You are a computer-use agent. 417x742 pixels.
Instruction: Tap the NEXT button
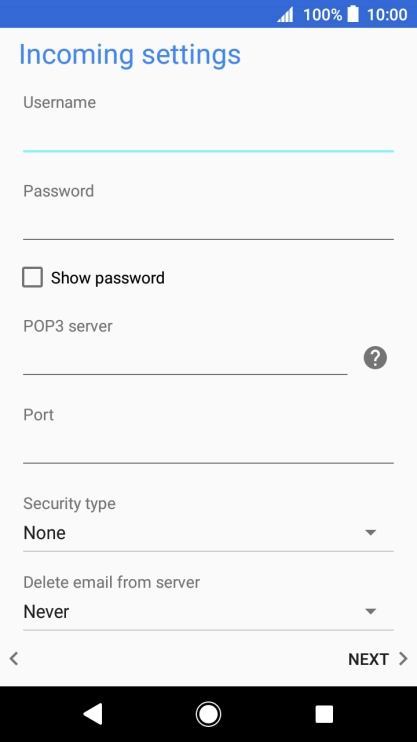[368, 659]
